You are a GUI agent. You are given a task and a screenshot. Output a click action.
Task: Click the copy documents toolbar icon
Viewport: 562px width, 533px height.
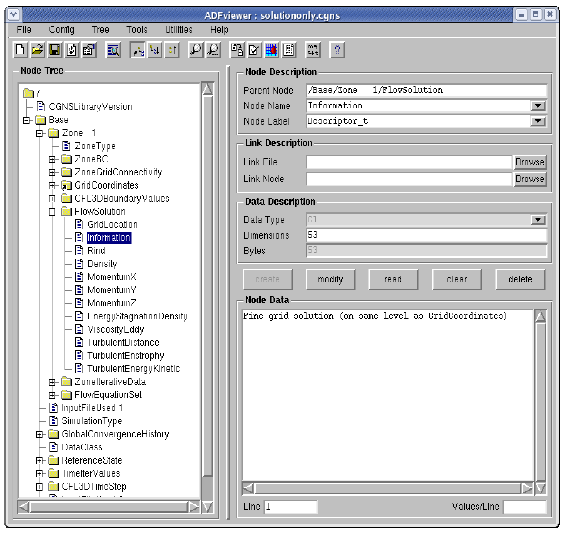[237, 50]
